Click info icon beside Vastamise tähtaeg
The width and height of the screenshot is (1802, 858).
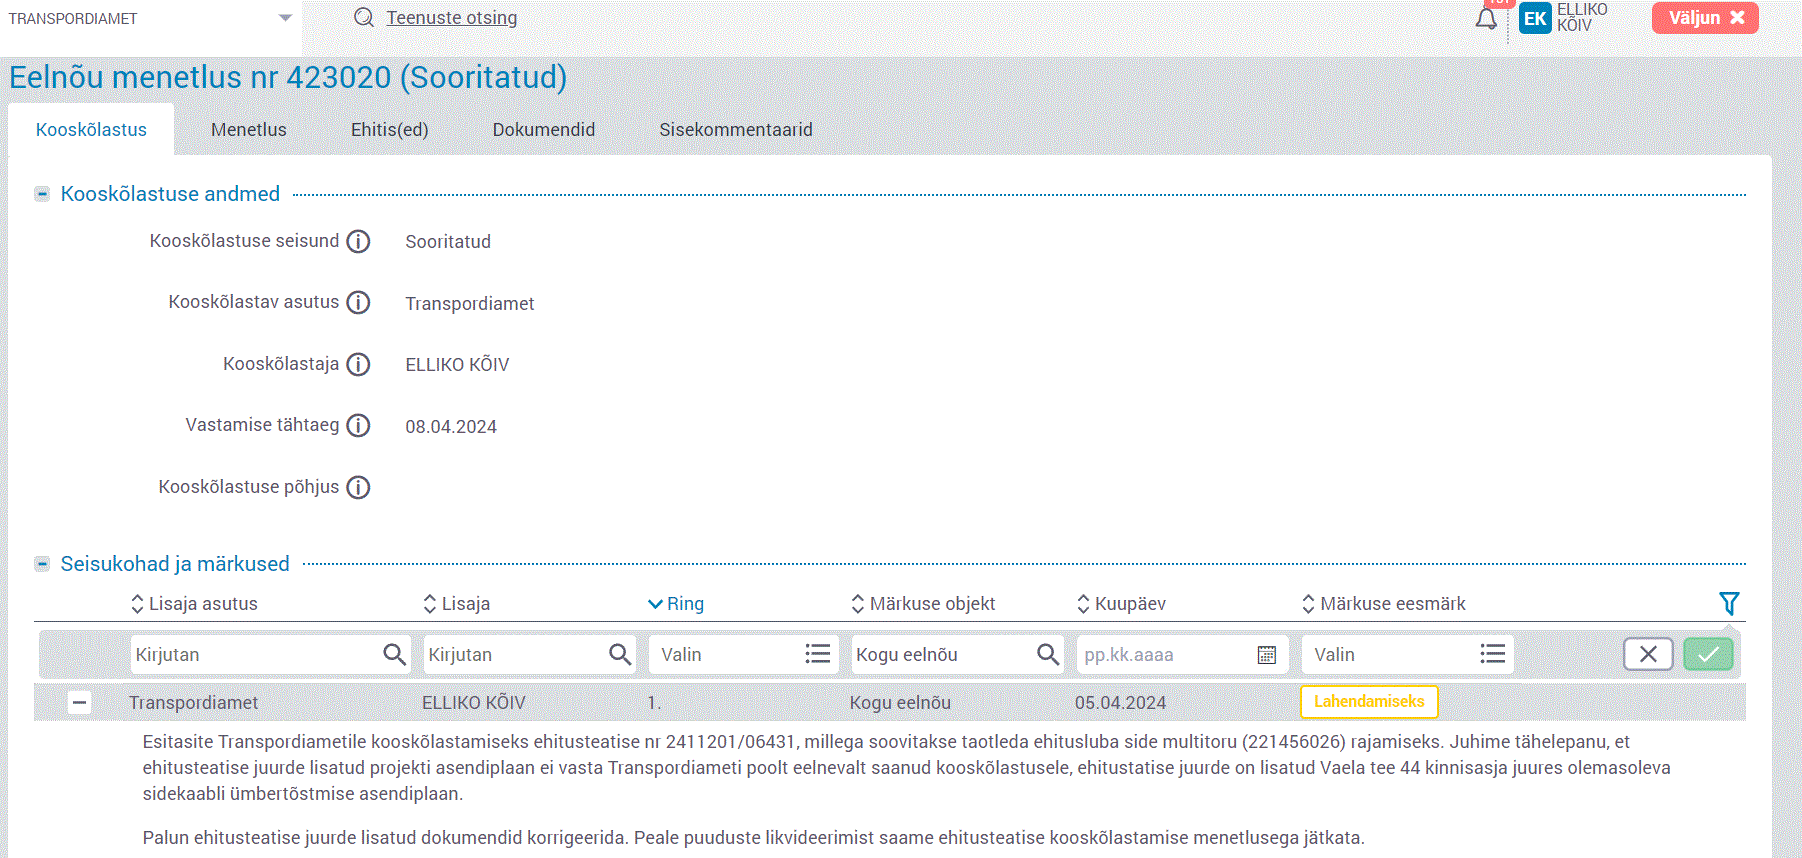[358, 426]
